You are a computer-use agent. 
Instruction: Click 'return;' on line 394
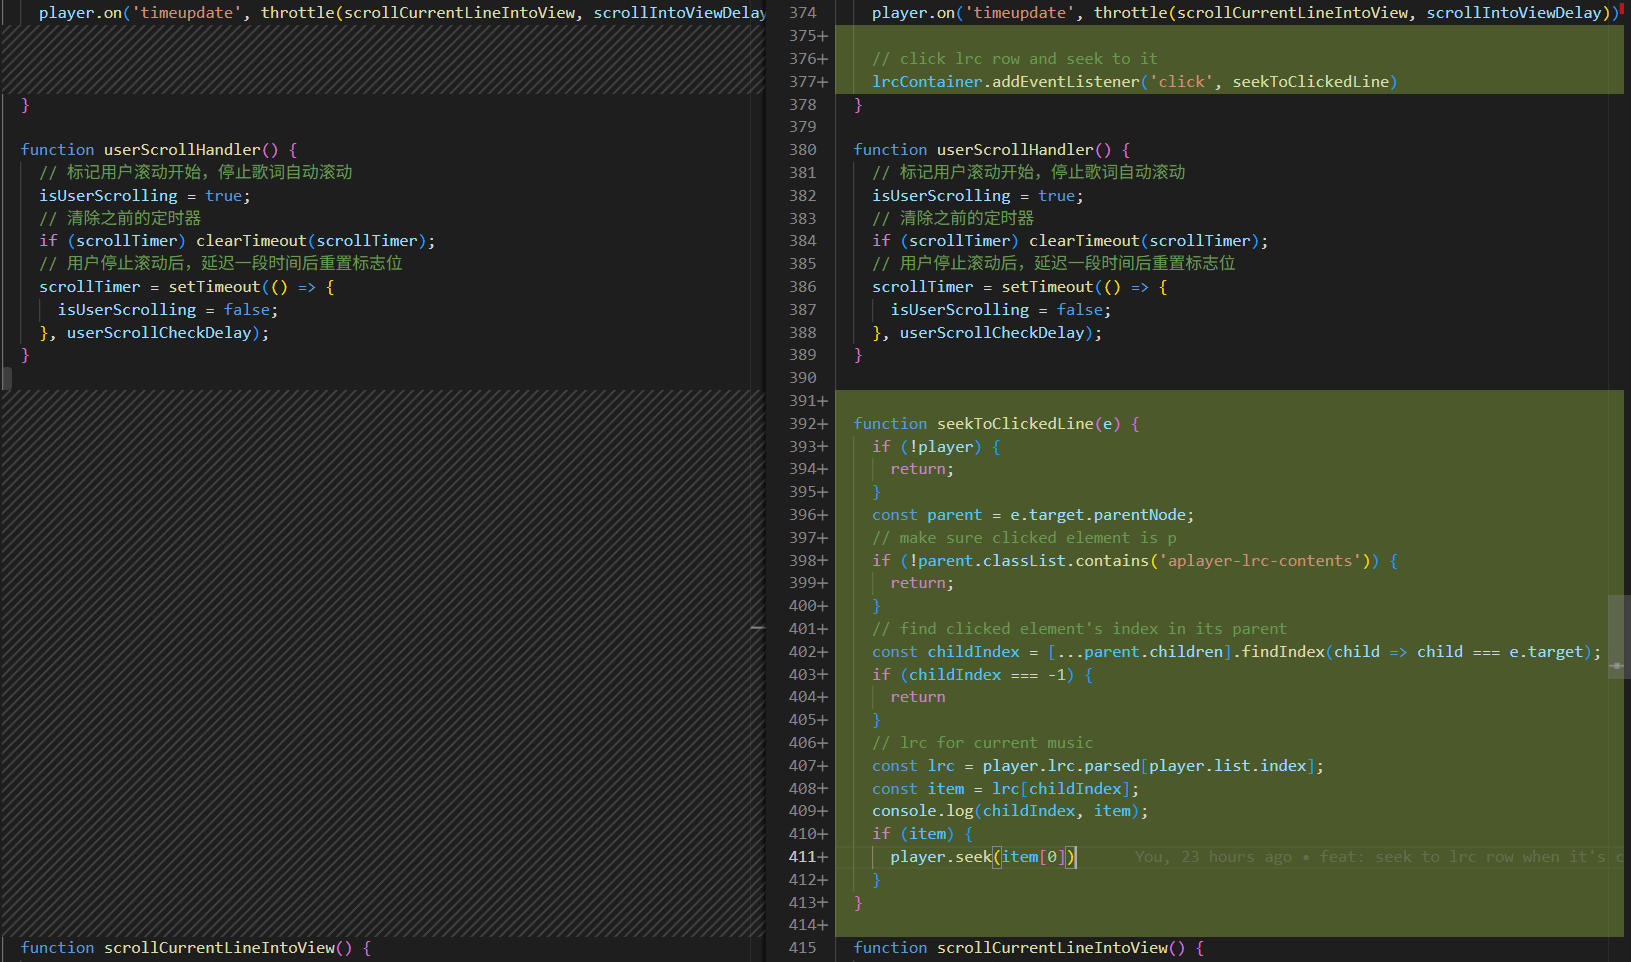(922, 469)
